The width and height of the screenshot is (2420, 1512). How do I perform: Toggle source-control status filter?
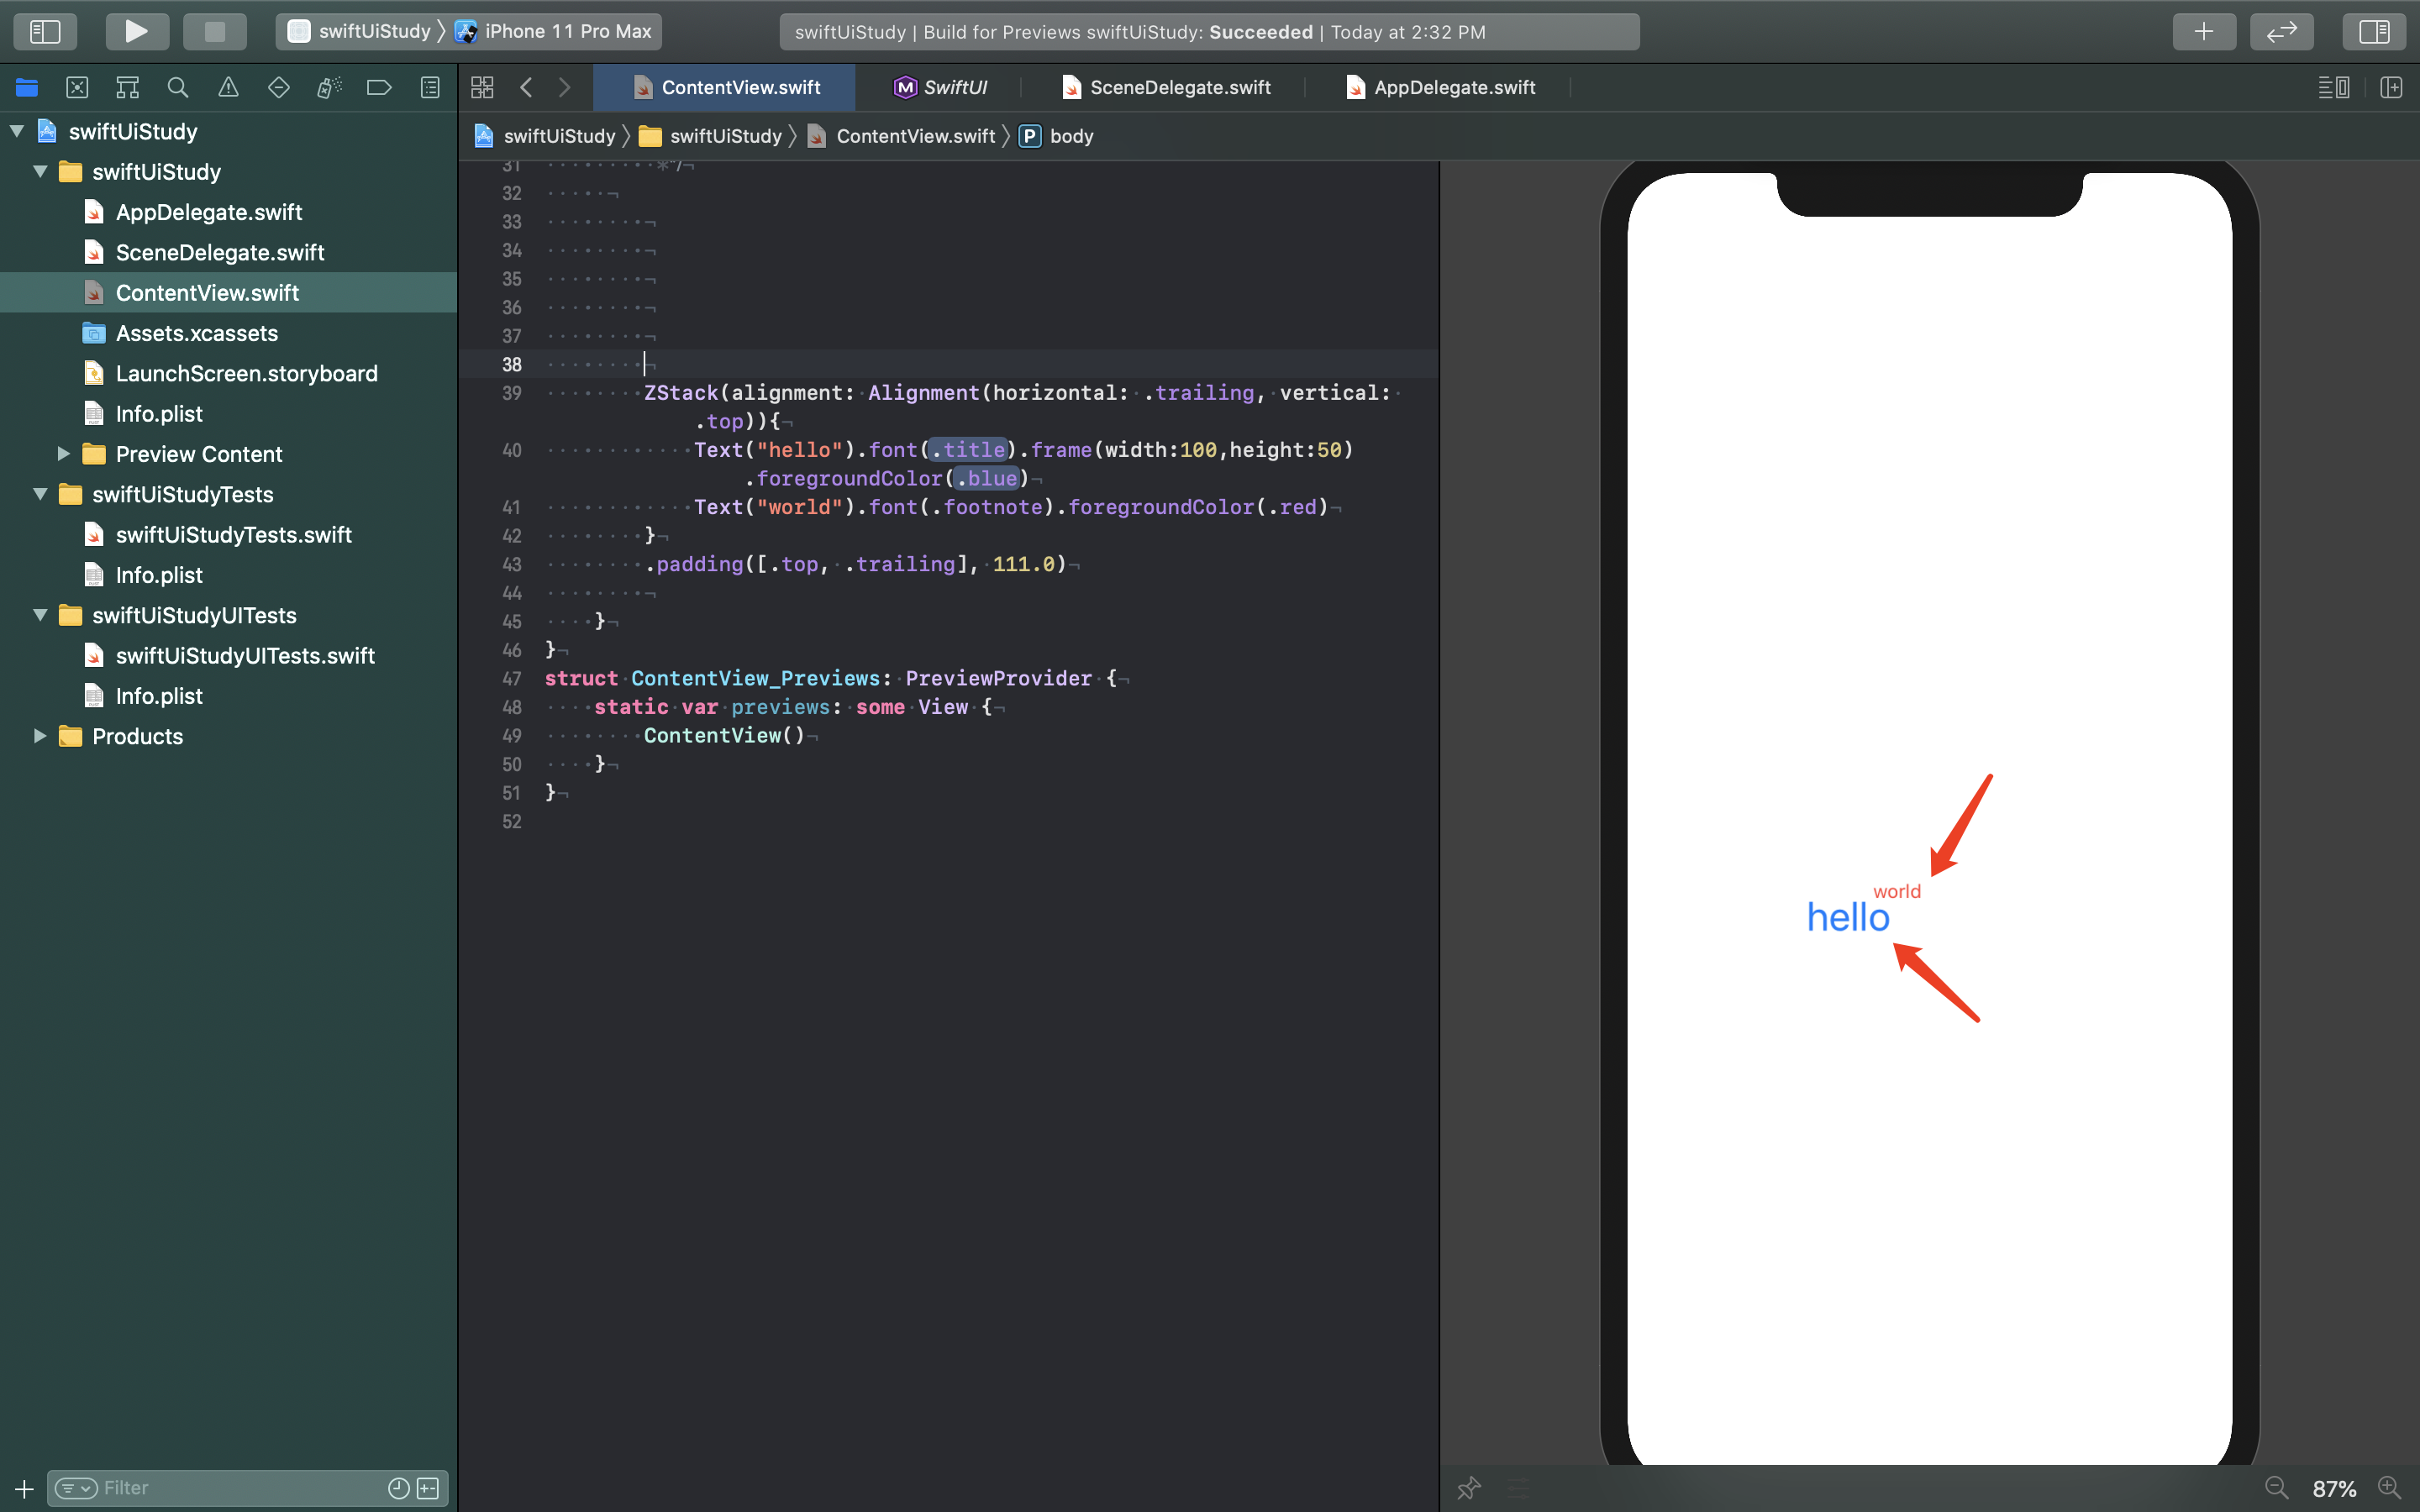(x=428, y=1488)
